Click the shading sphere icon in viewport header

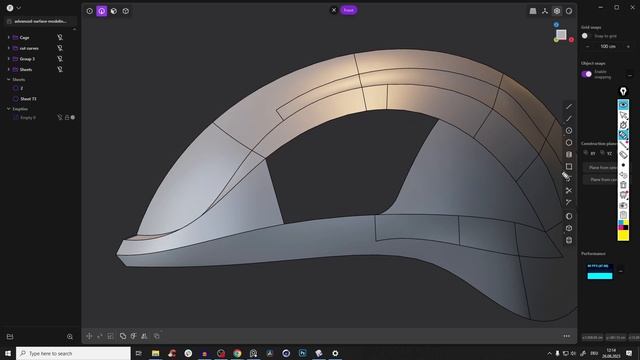tap(569, 11)
